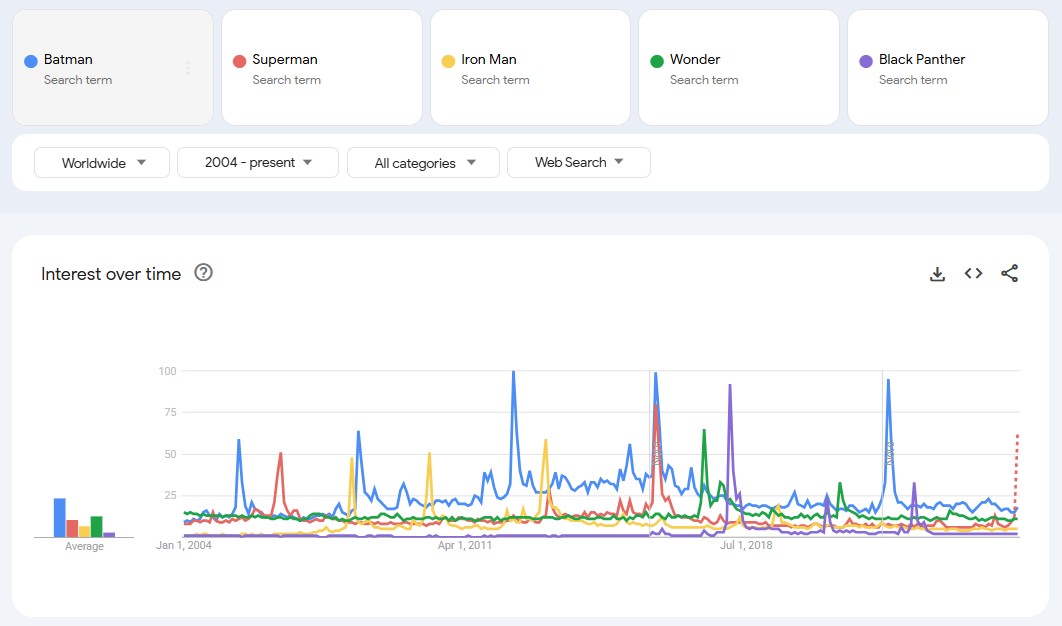
Task: Open the All categories dropdown
Action: pyautogui.click(x=423, y=163)
